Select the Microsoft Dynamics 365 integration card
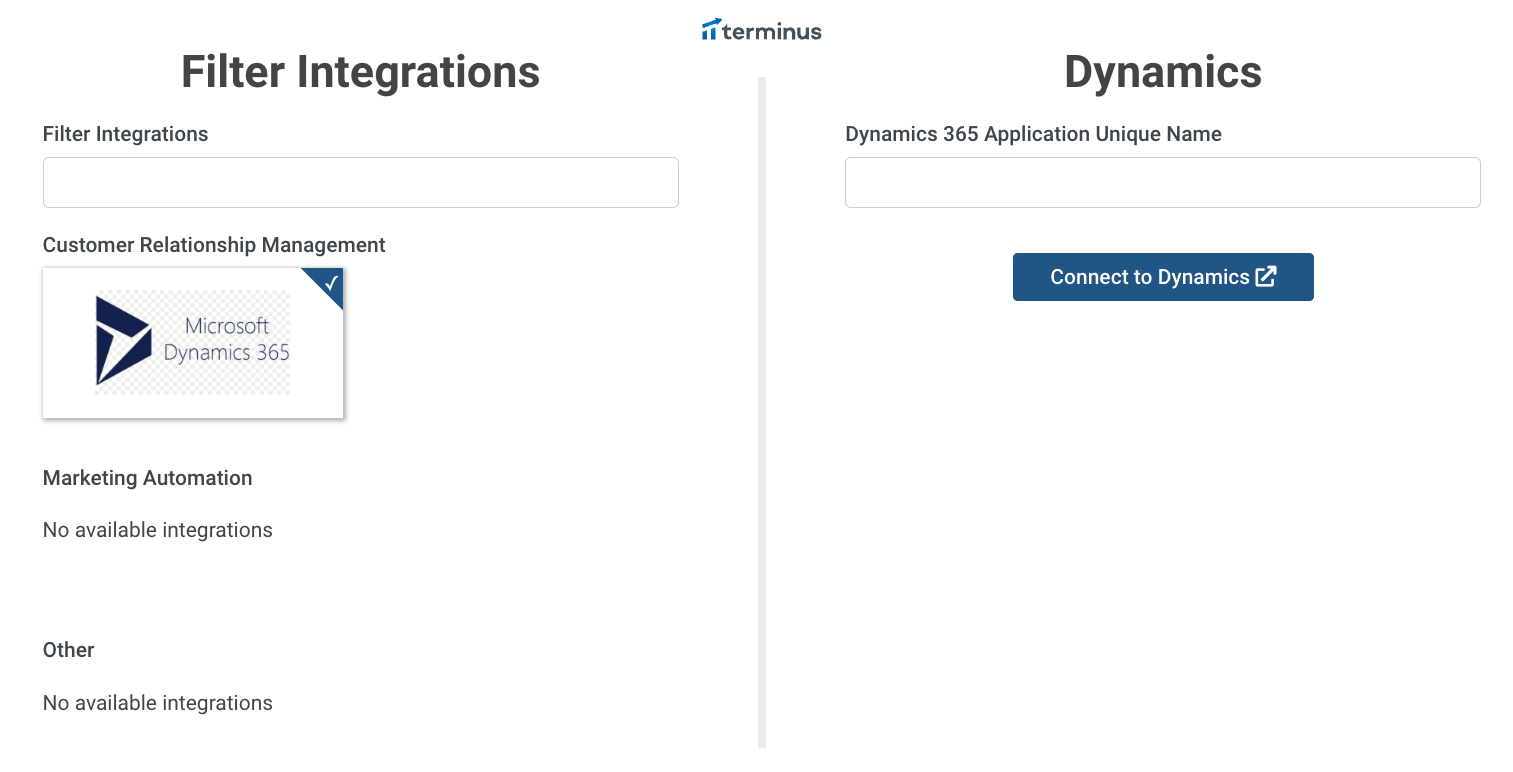 (193, 343)
